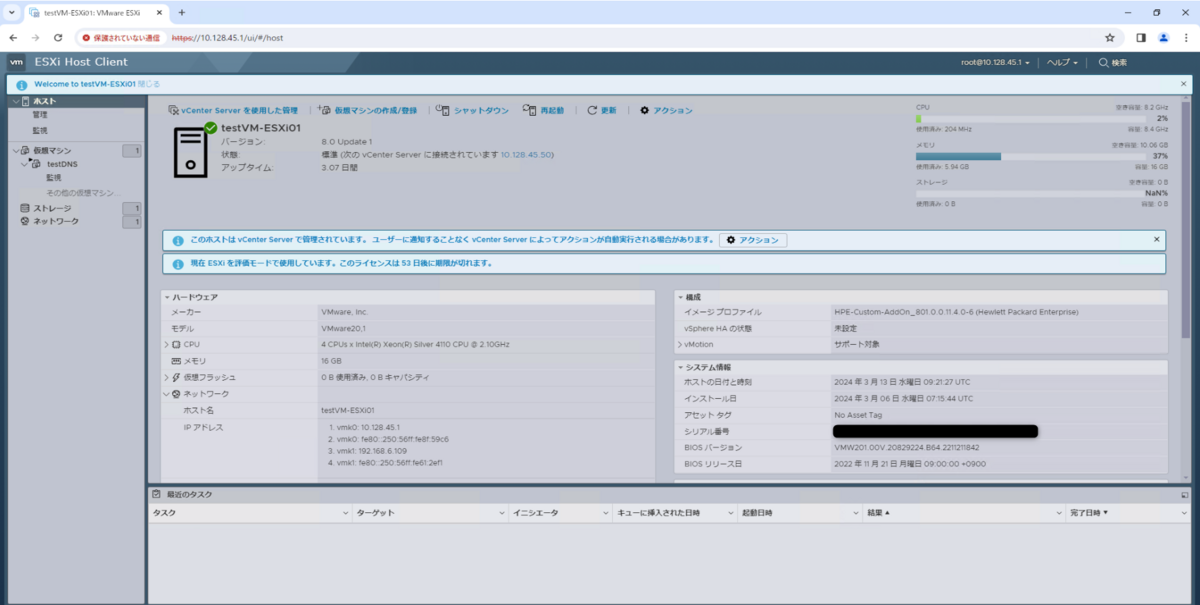Screen dimensions: 1200x605
Task: Collapse the ハードウェア panel header
Action: pyautogui.click(x=167, y=297)
